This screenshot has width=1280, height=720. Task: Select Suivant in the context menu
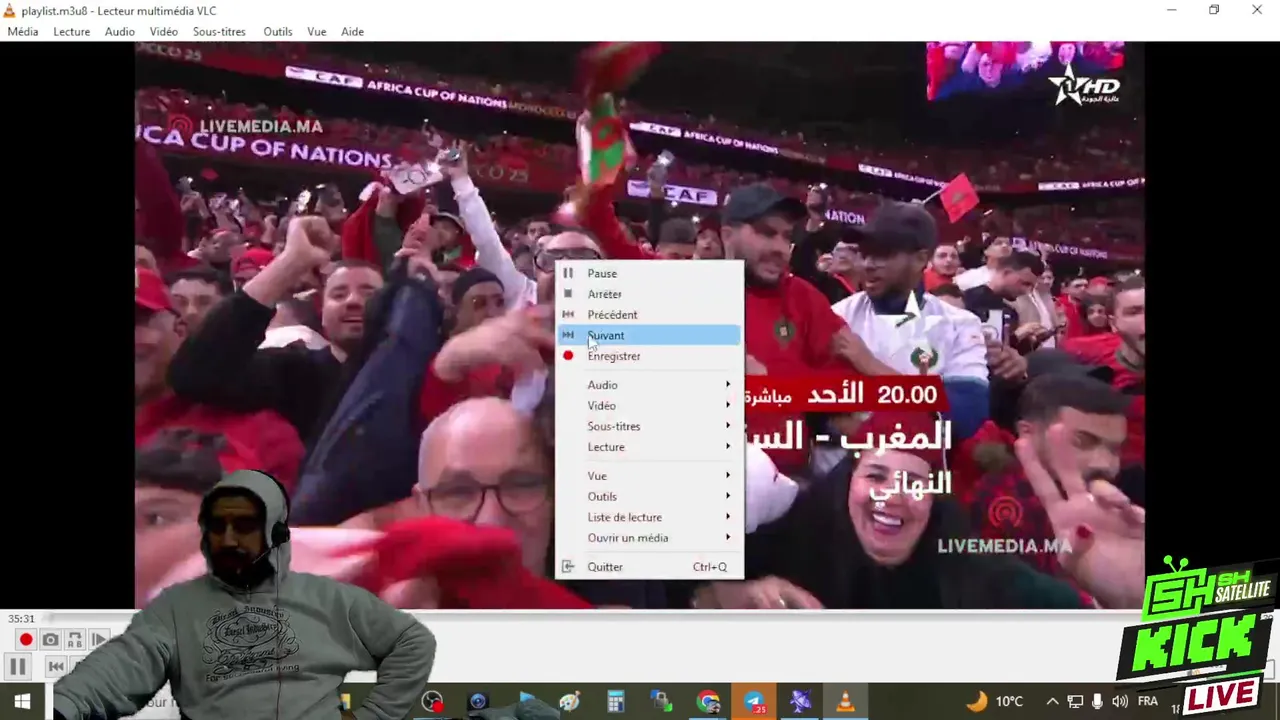[649, 335]
